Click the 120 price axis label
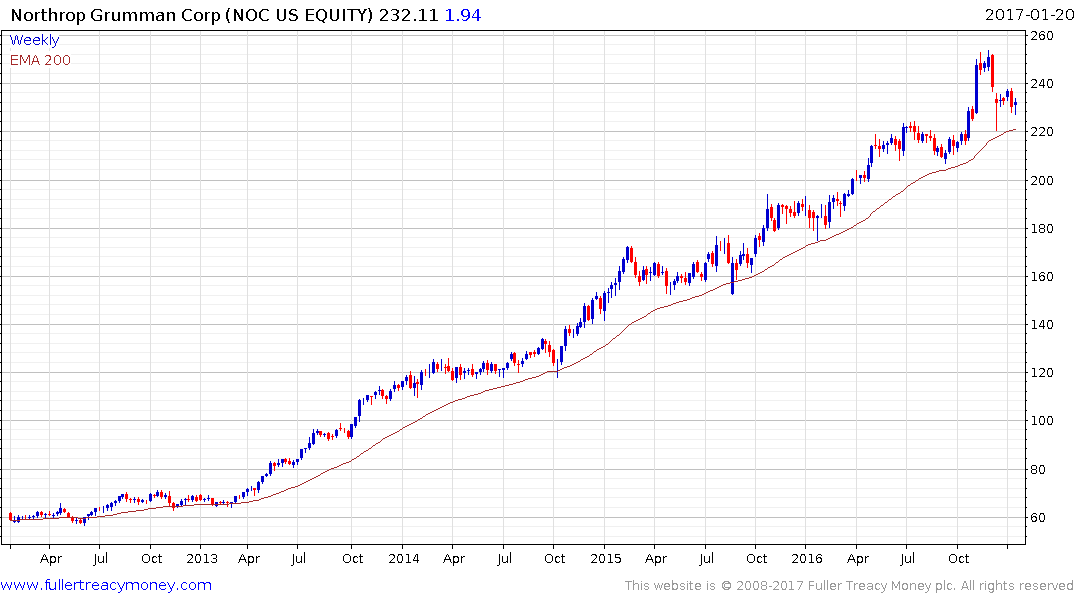The height and width of the screenshot is (600, 1075). pyautogui.click(x=1042, y=372)
